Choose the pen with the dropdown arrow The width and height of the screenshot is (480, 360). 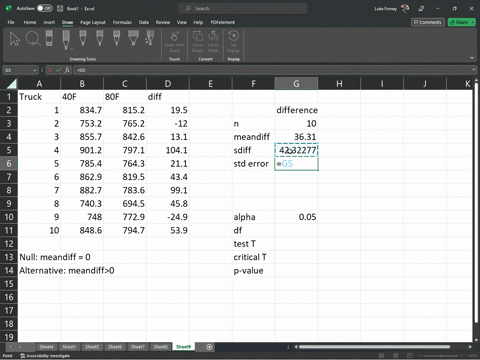coord(66,40)
